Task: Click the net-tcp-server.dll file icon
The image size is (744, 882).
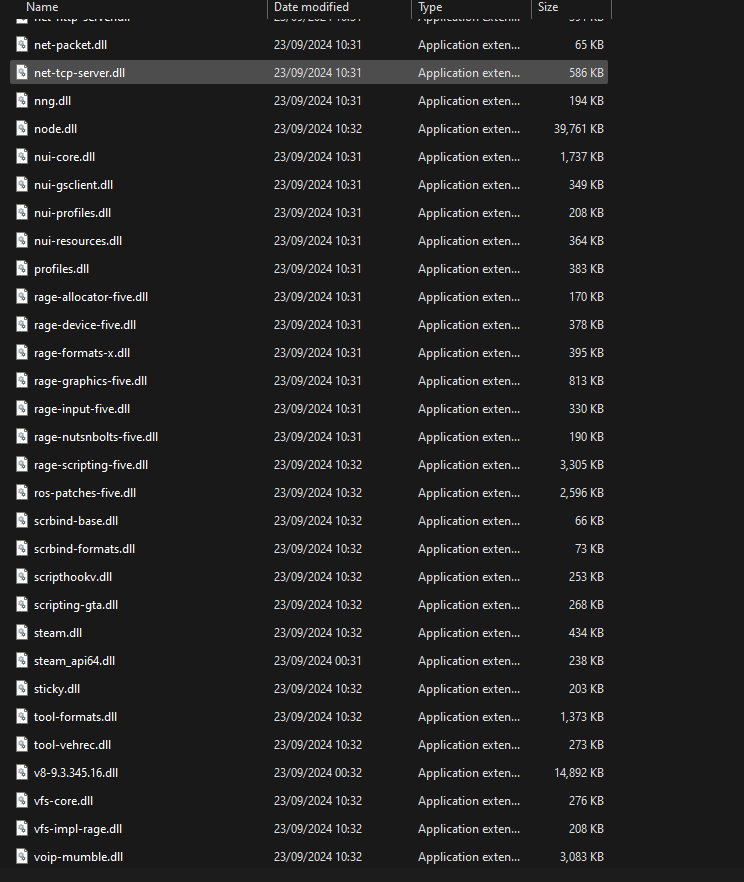Action: [22, 73]
